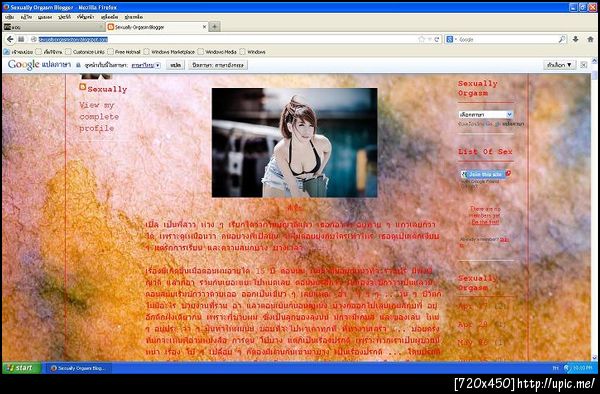Click the blog post photo
The height and width of the screenshot is (394, 600).
[x=294, y=143]
